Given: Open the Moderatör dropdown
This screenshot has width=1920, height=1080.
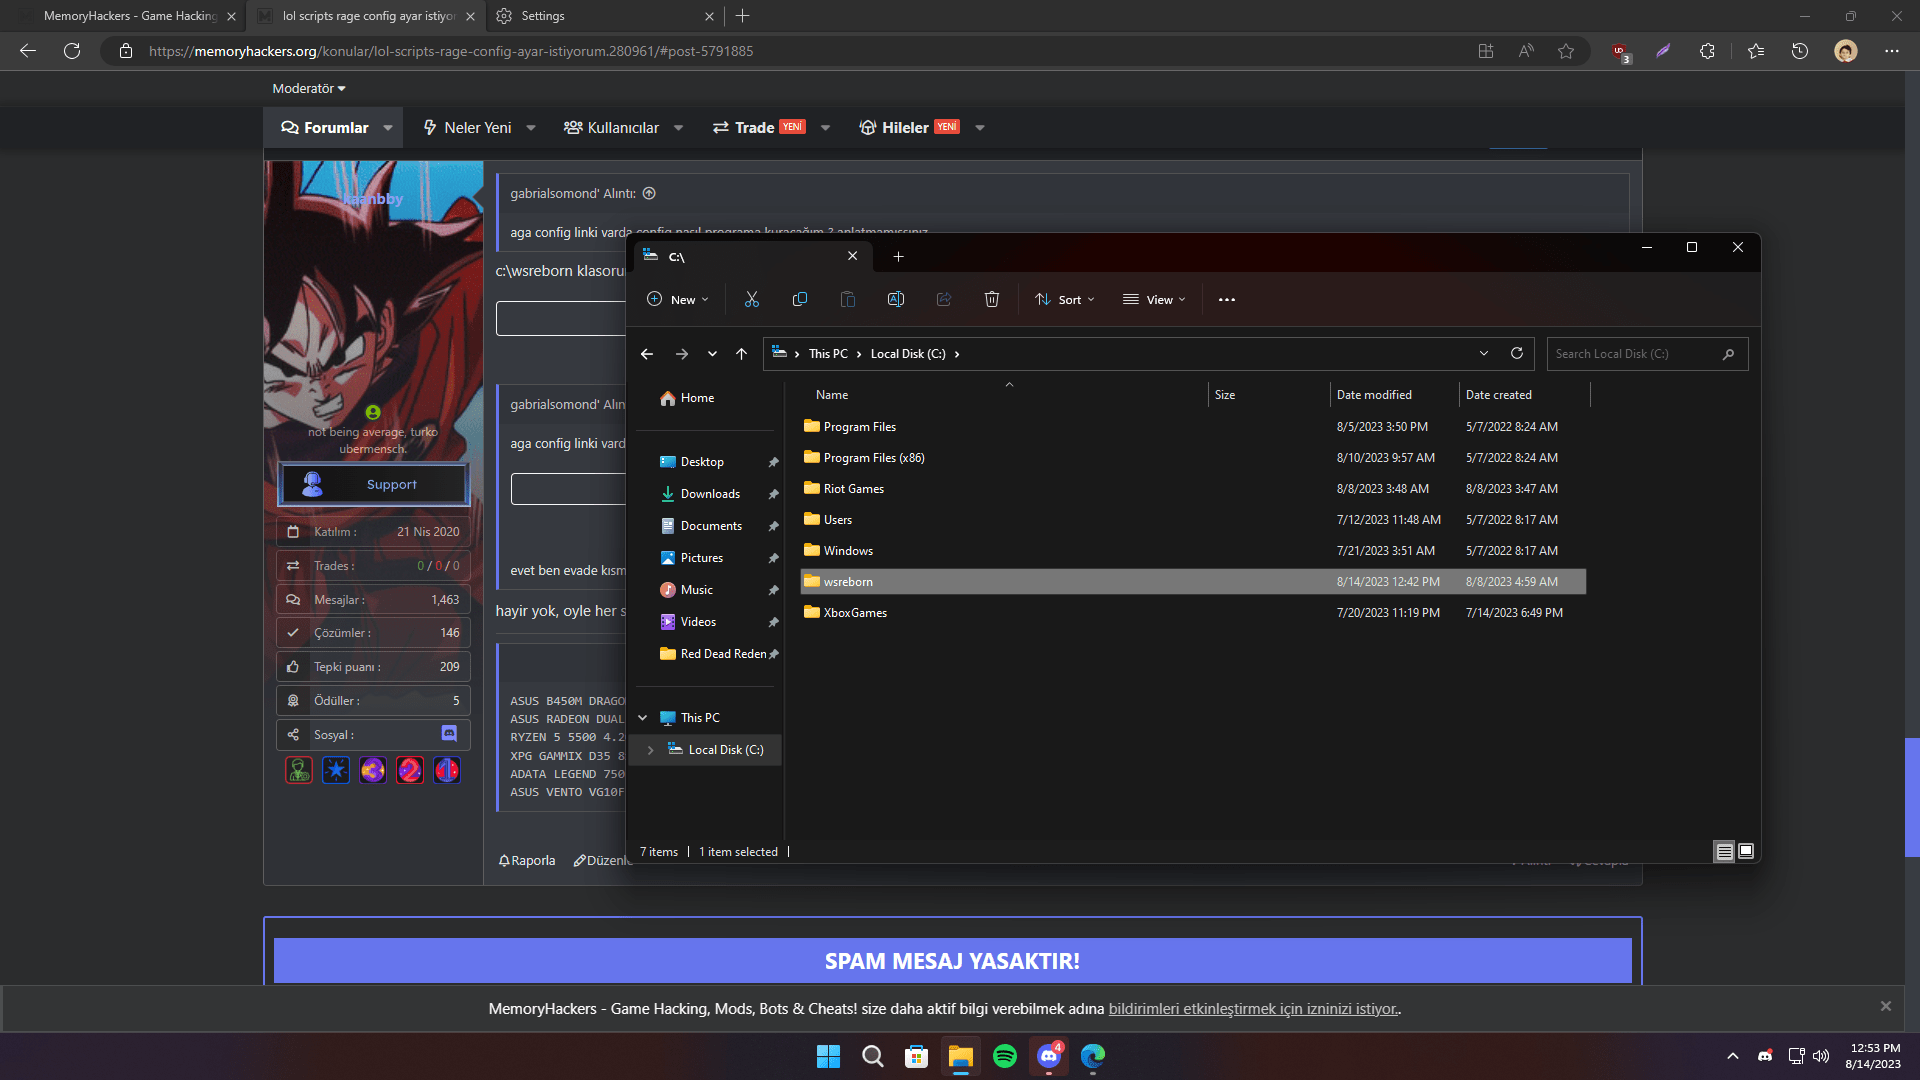Looking at the screenshot, I should tap(309, 89).
